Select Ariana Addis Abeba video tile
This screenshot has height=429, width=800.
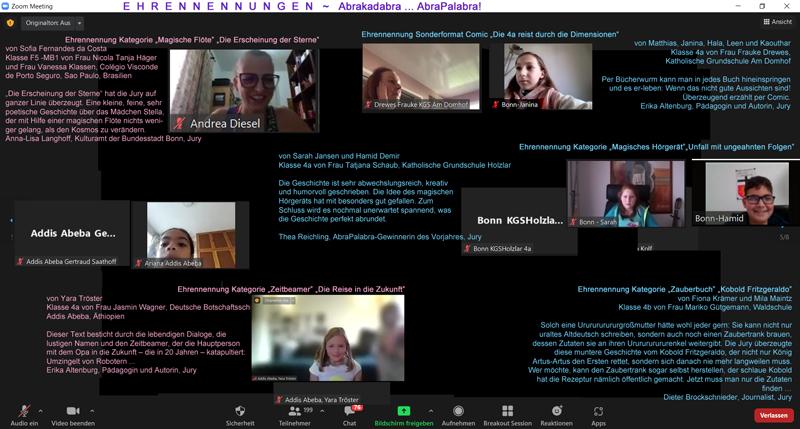(191, 235)
